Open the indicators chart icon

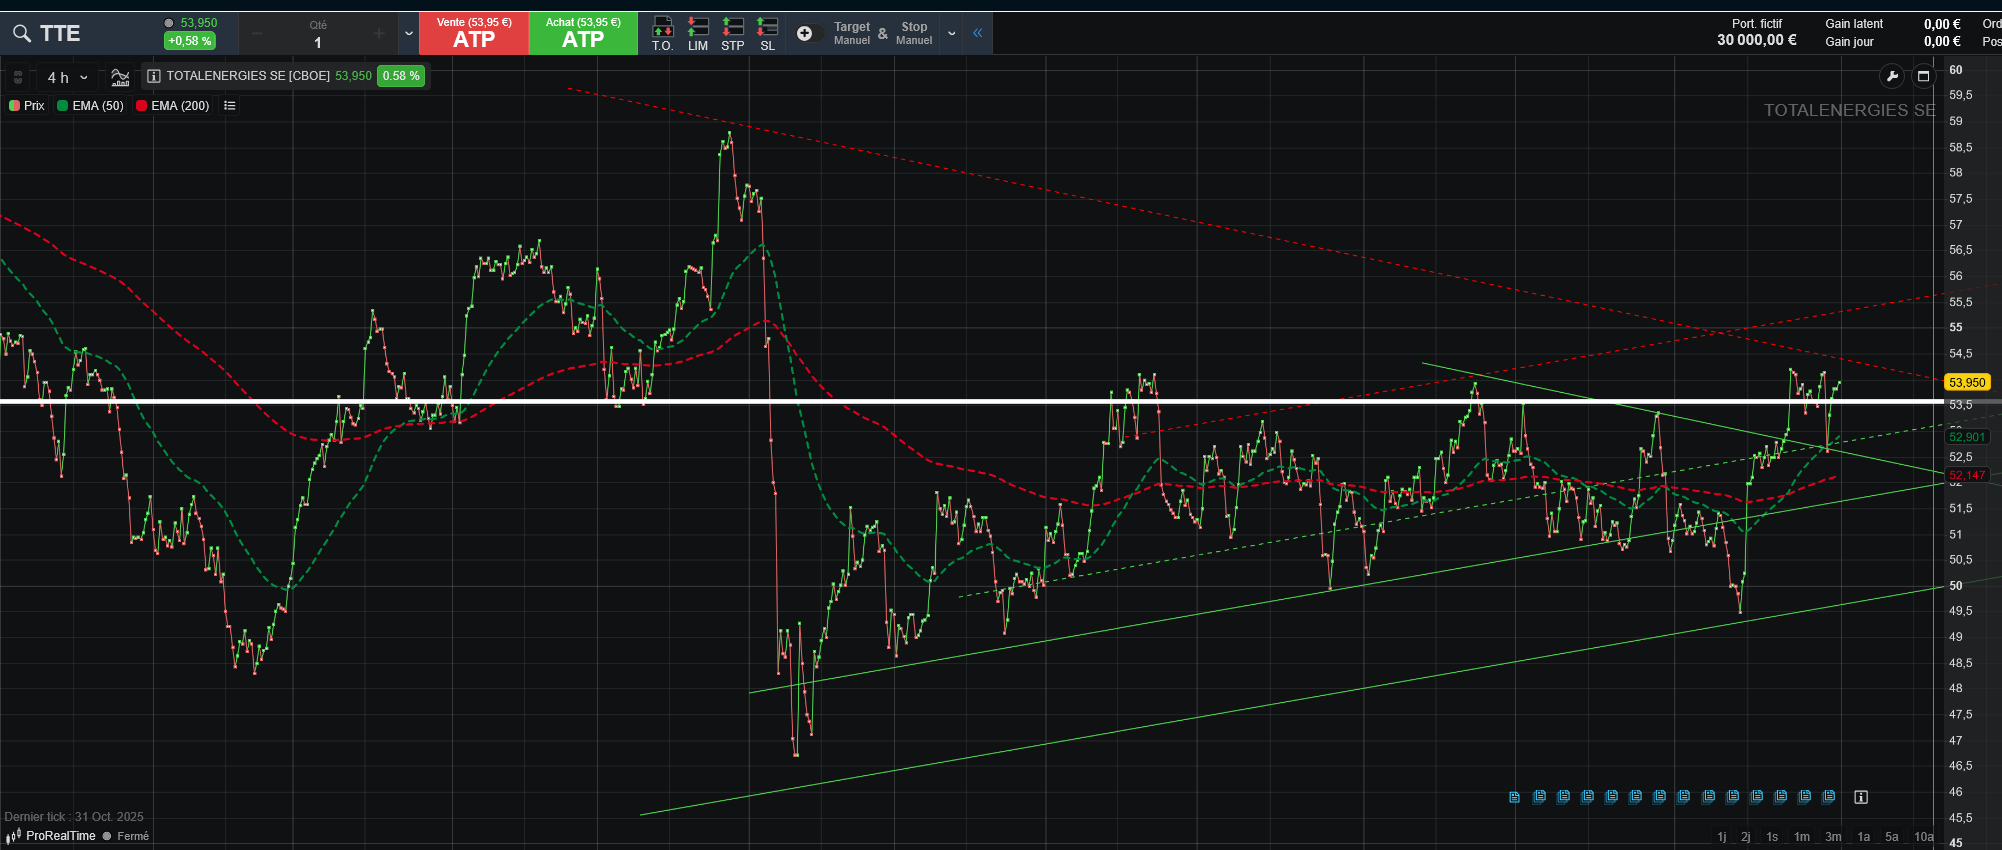(120, 77)
